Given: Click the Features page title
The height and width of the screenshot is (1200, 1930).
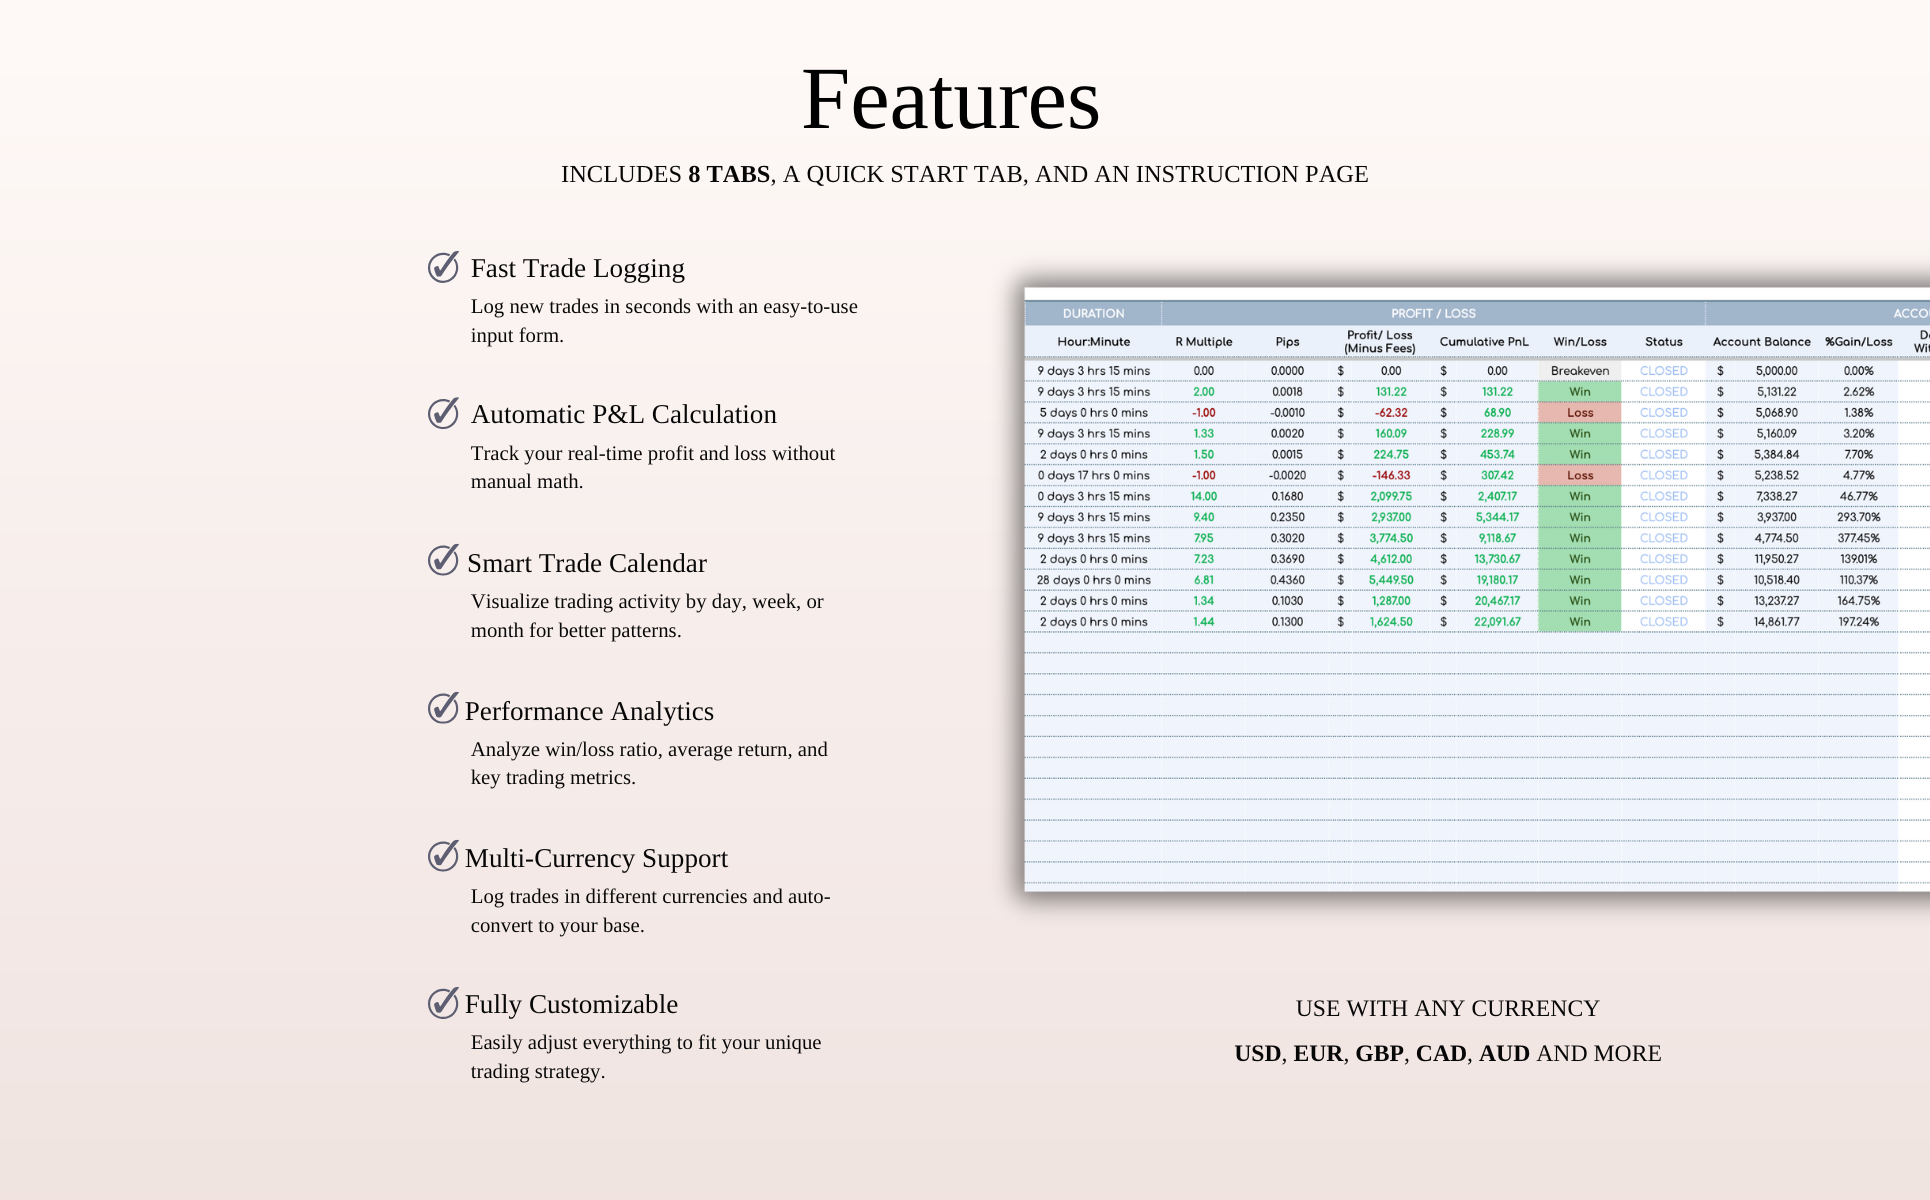Looking at the screenshot, I should point(951,99).
